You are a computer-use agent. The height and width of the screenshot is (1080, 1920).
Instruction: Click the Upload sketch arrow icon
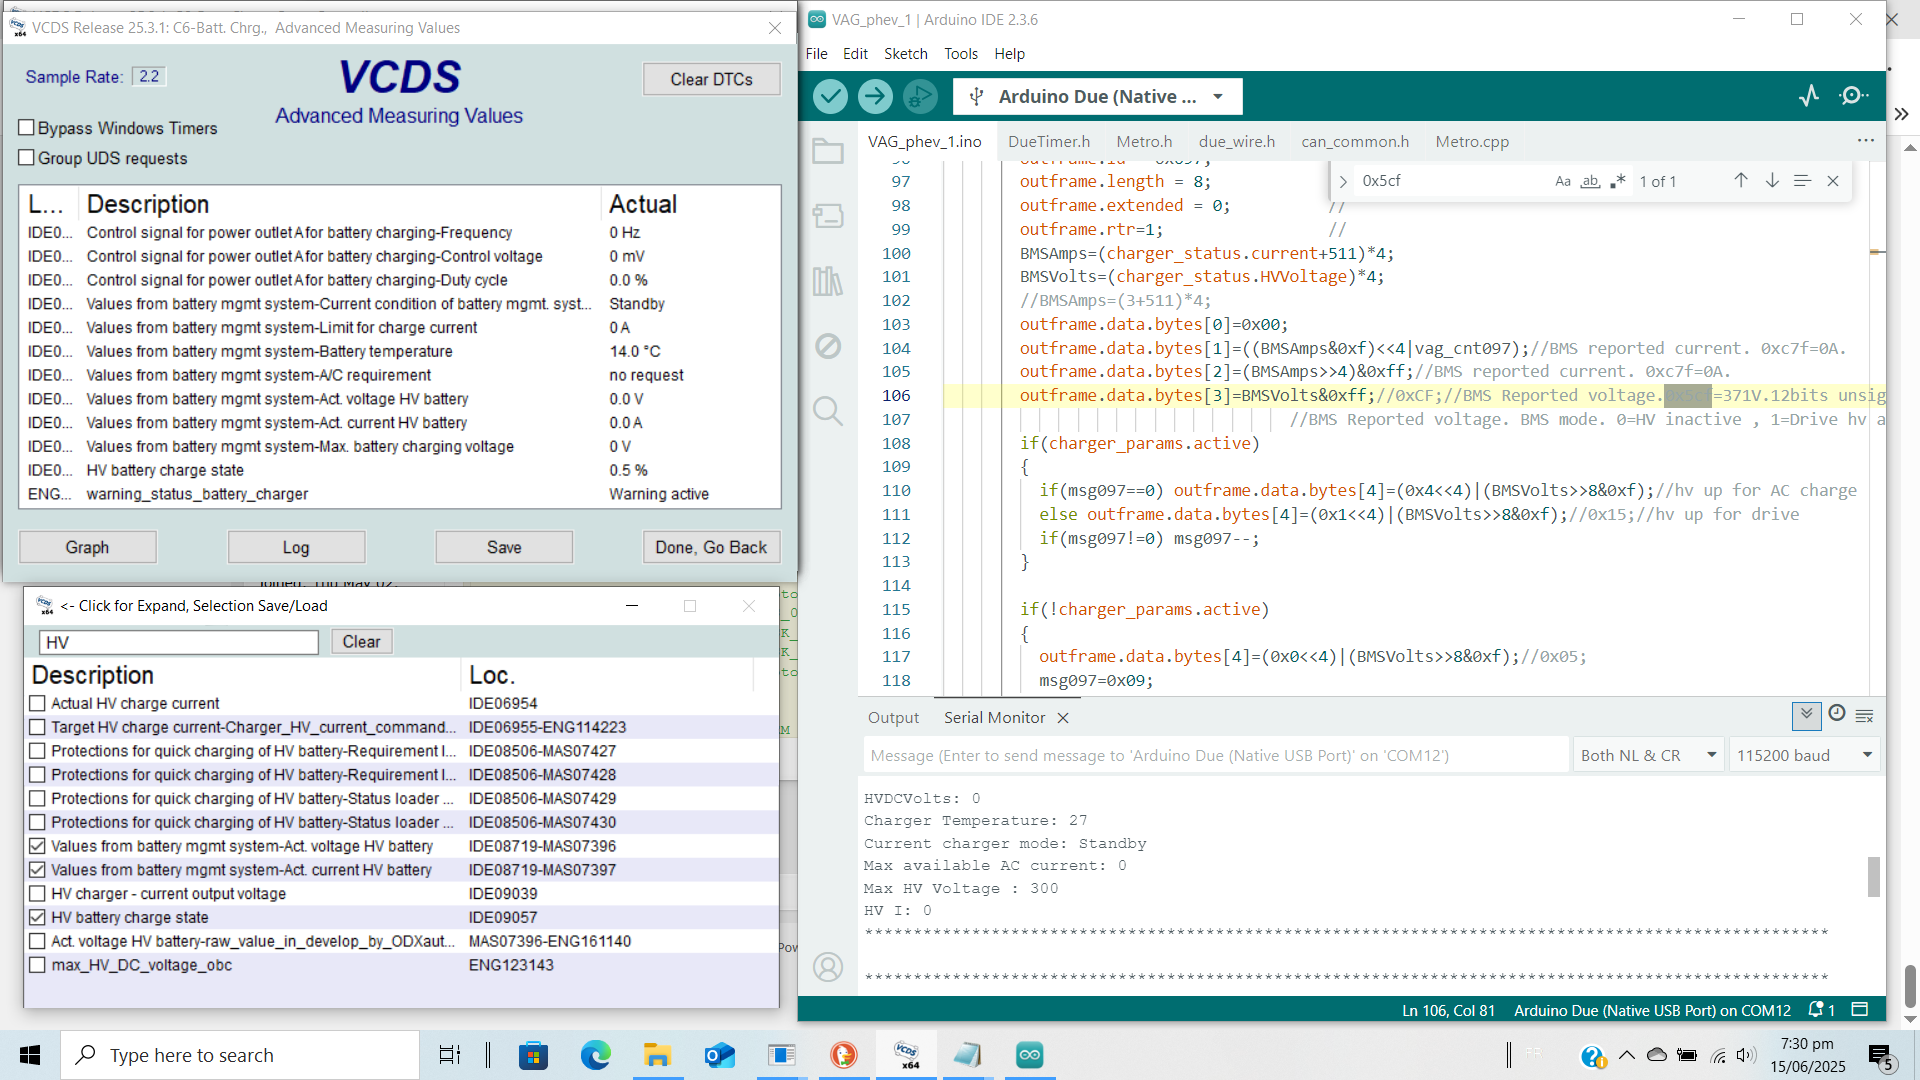click(x=875, y=96)
